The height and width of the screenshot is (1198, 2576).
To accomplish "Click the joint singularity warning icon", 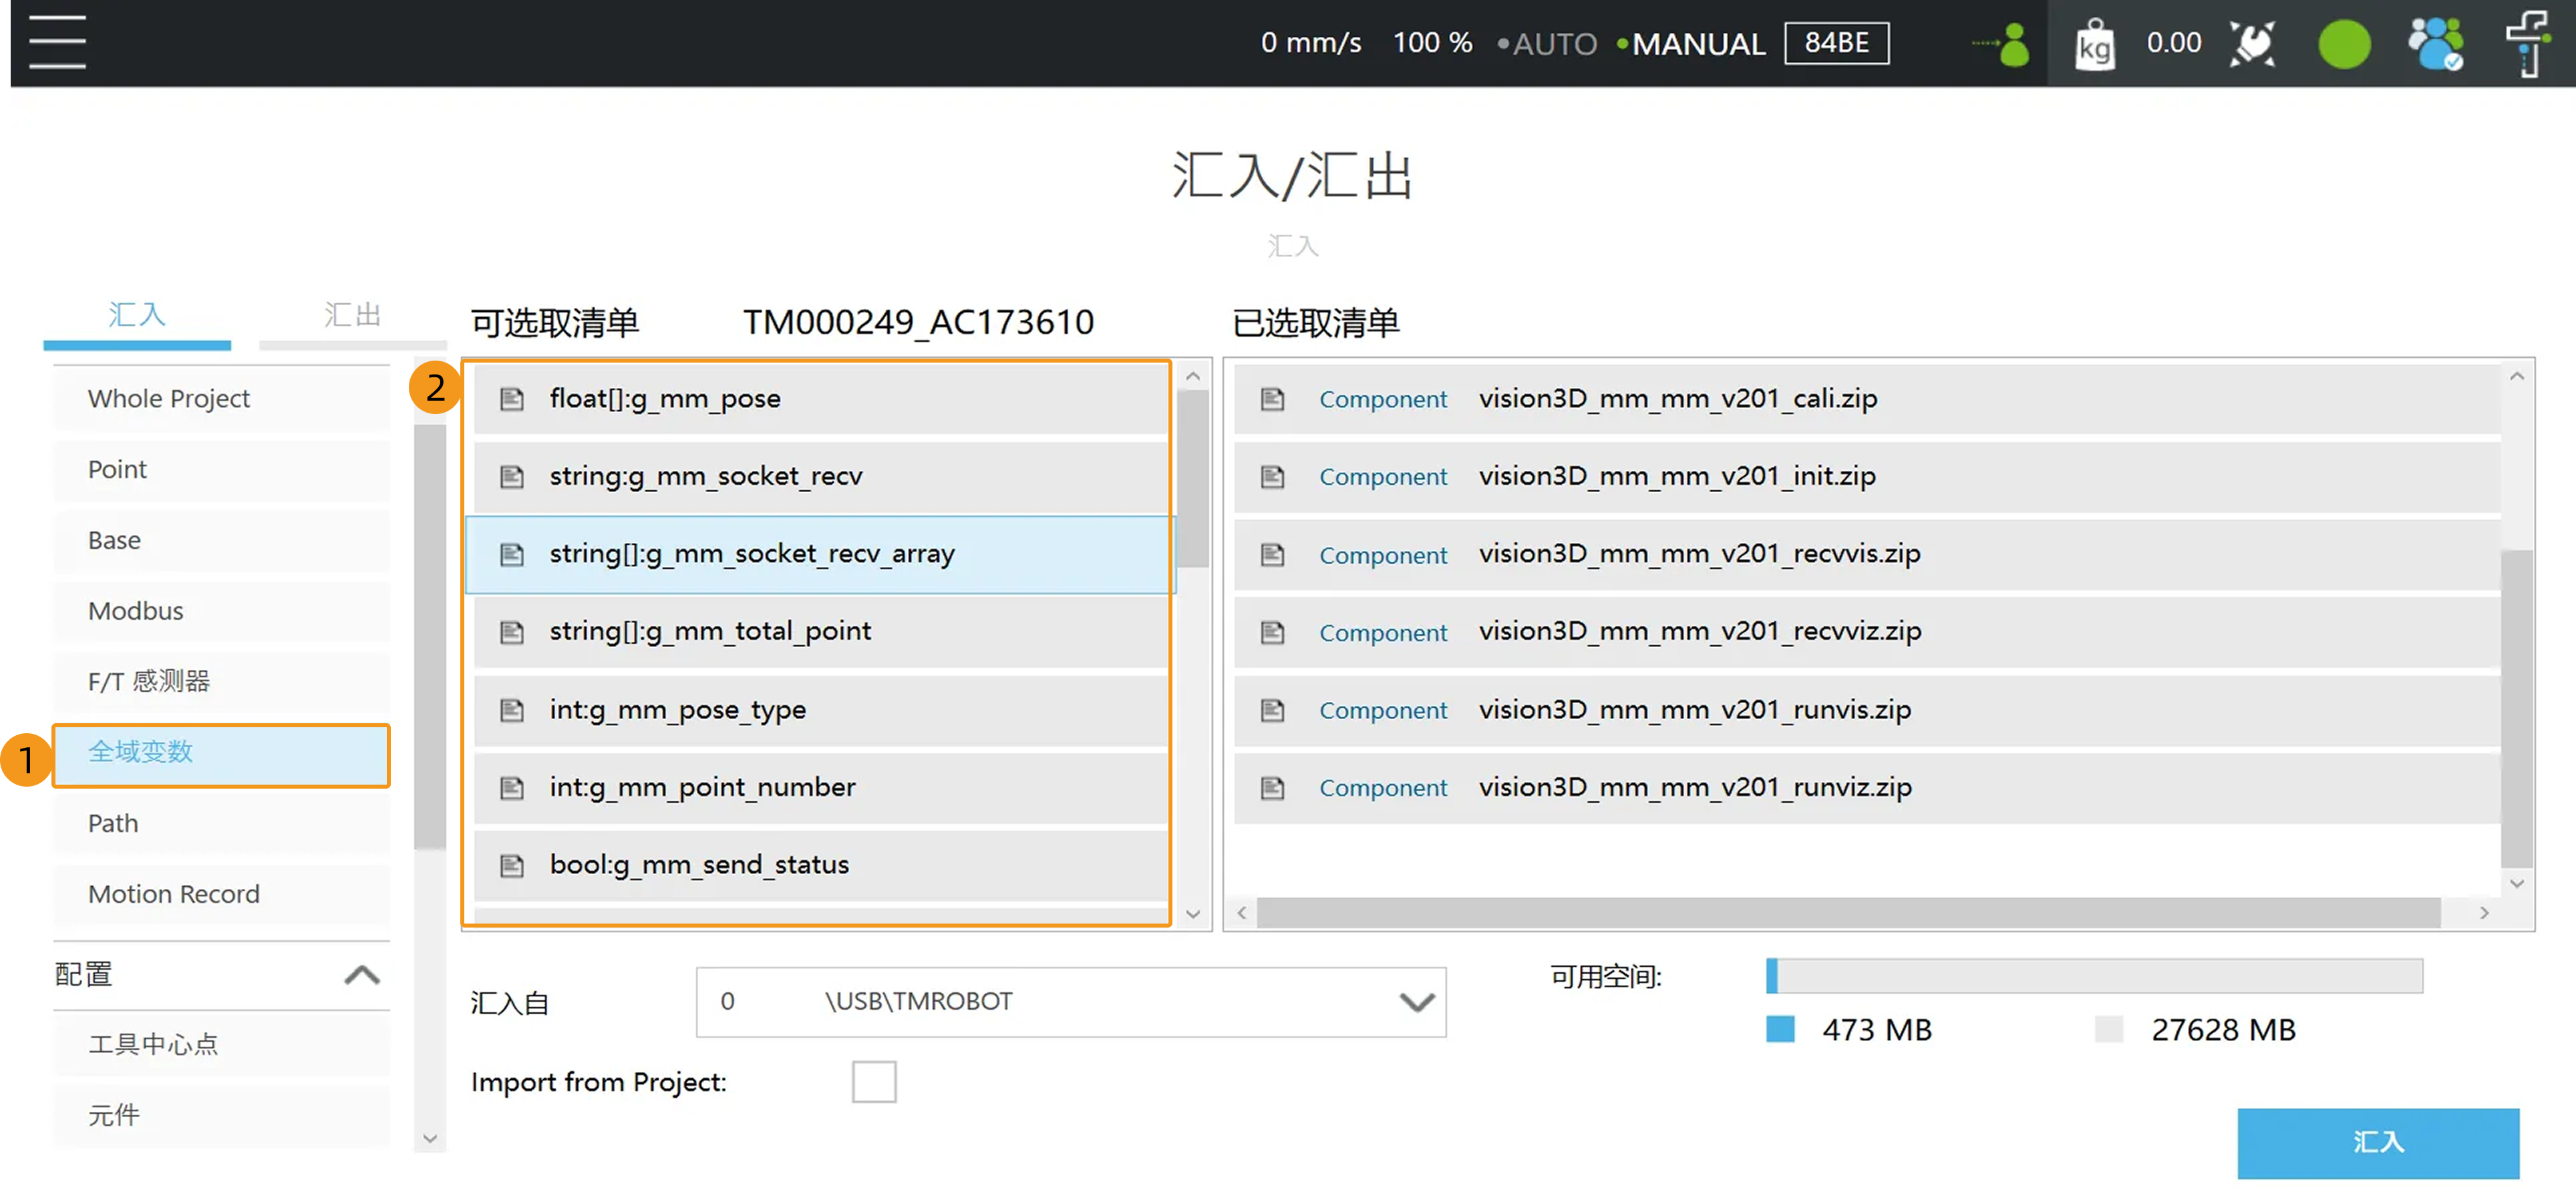I will coord(2252,44).
